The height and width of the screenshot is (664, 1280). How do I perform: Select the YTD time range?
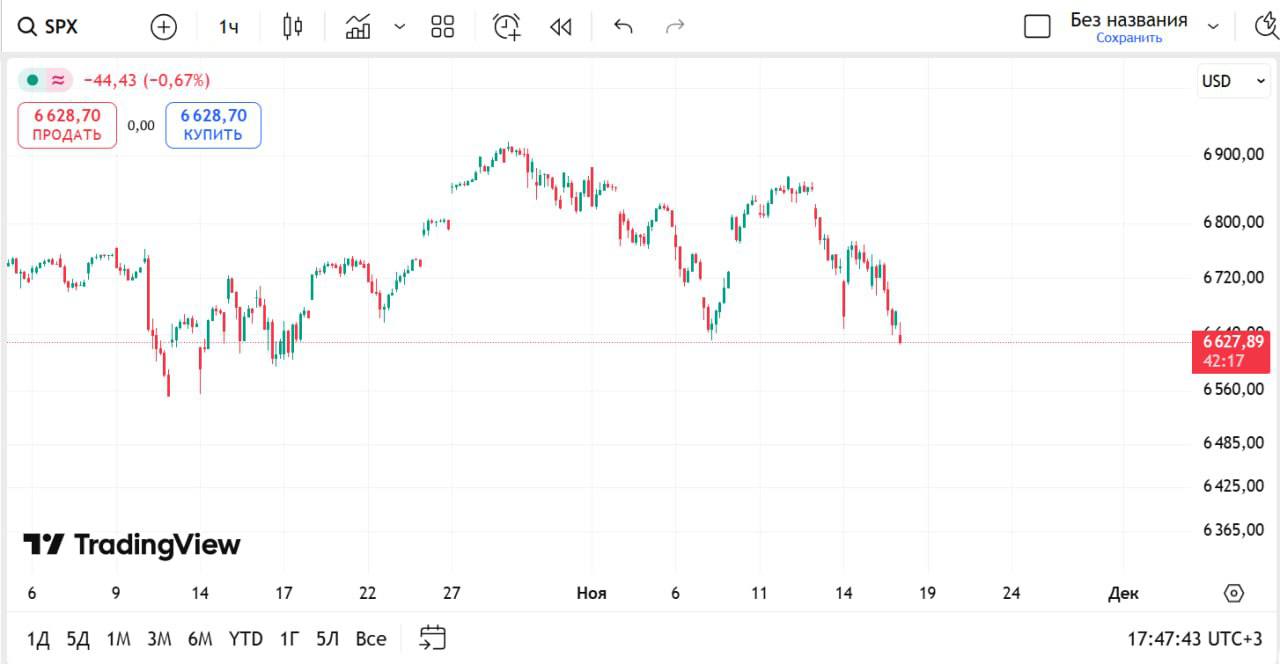[x=245, y=638]
